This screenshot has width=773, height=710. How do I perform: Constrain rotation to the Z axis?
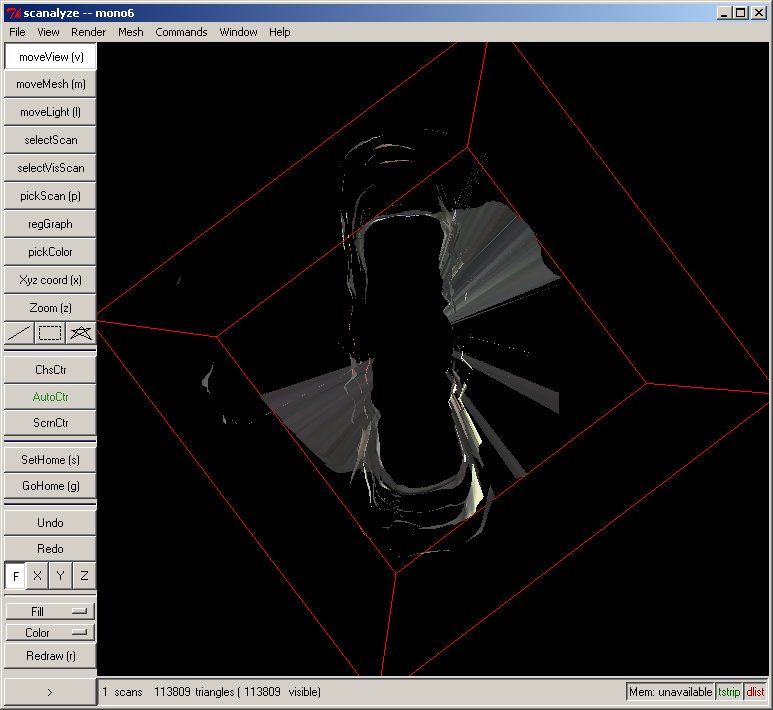(x=84, y=576)
